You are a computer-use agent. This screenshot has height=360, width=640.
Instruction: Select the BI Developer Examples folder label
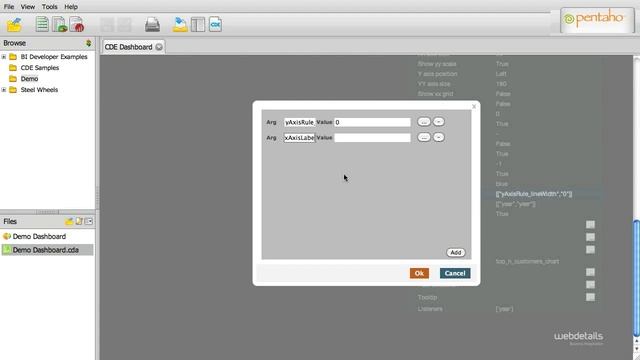point(54,57)
